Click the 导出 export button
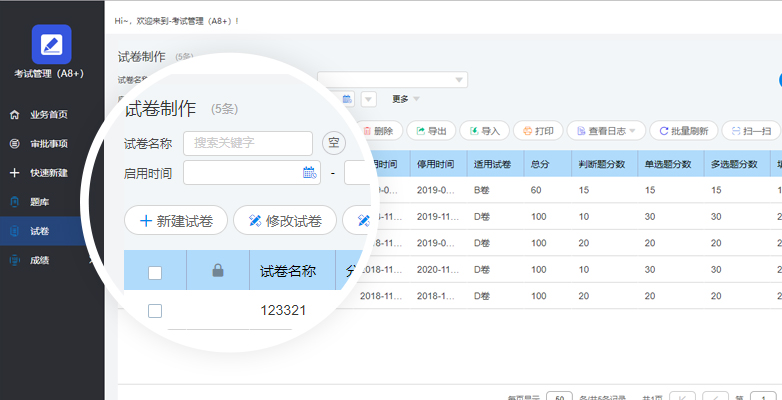 pos(432,130)
